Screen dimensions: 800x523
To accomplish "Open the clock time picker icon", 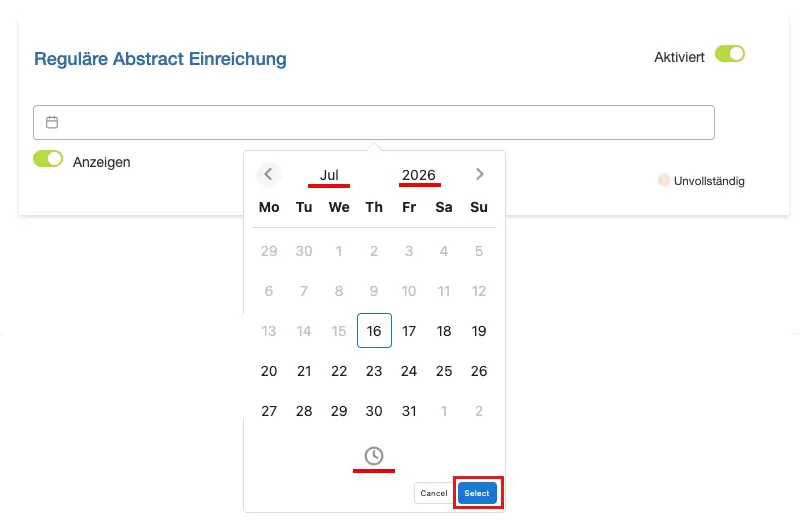I will point(373,456).
